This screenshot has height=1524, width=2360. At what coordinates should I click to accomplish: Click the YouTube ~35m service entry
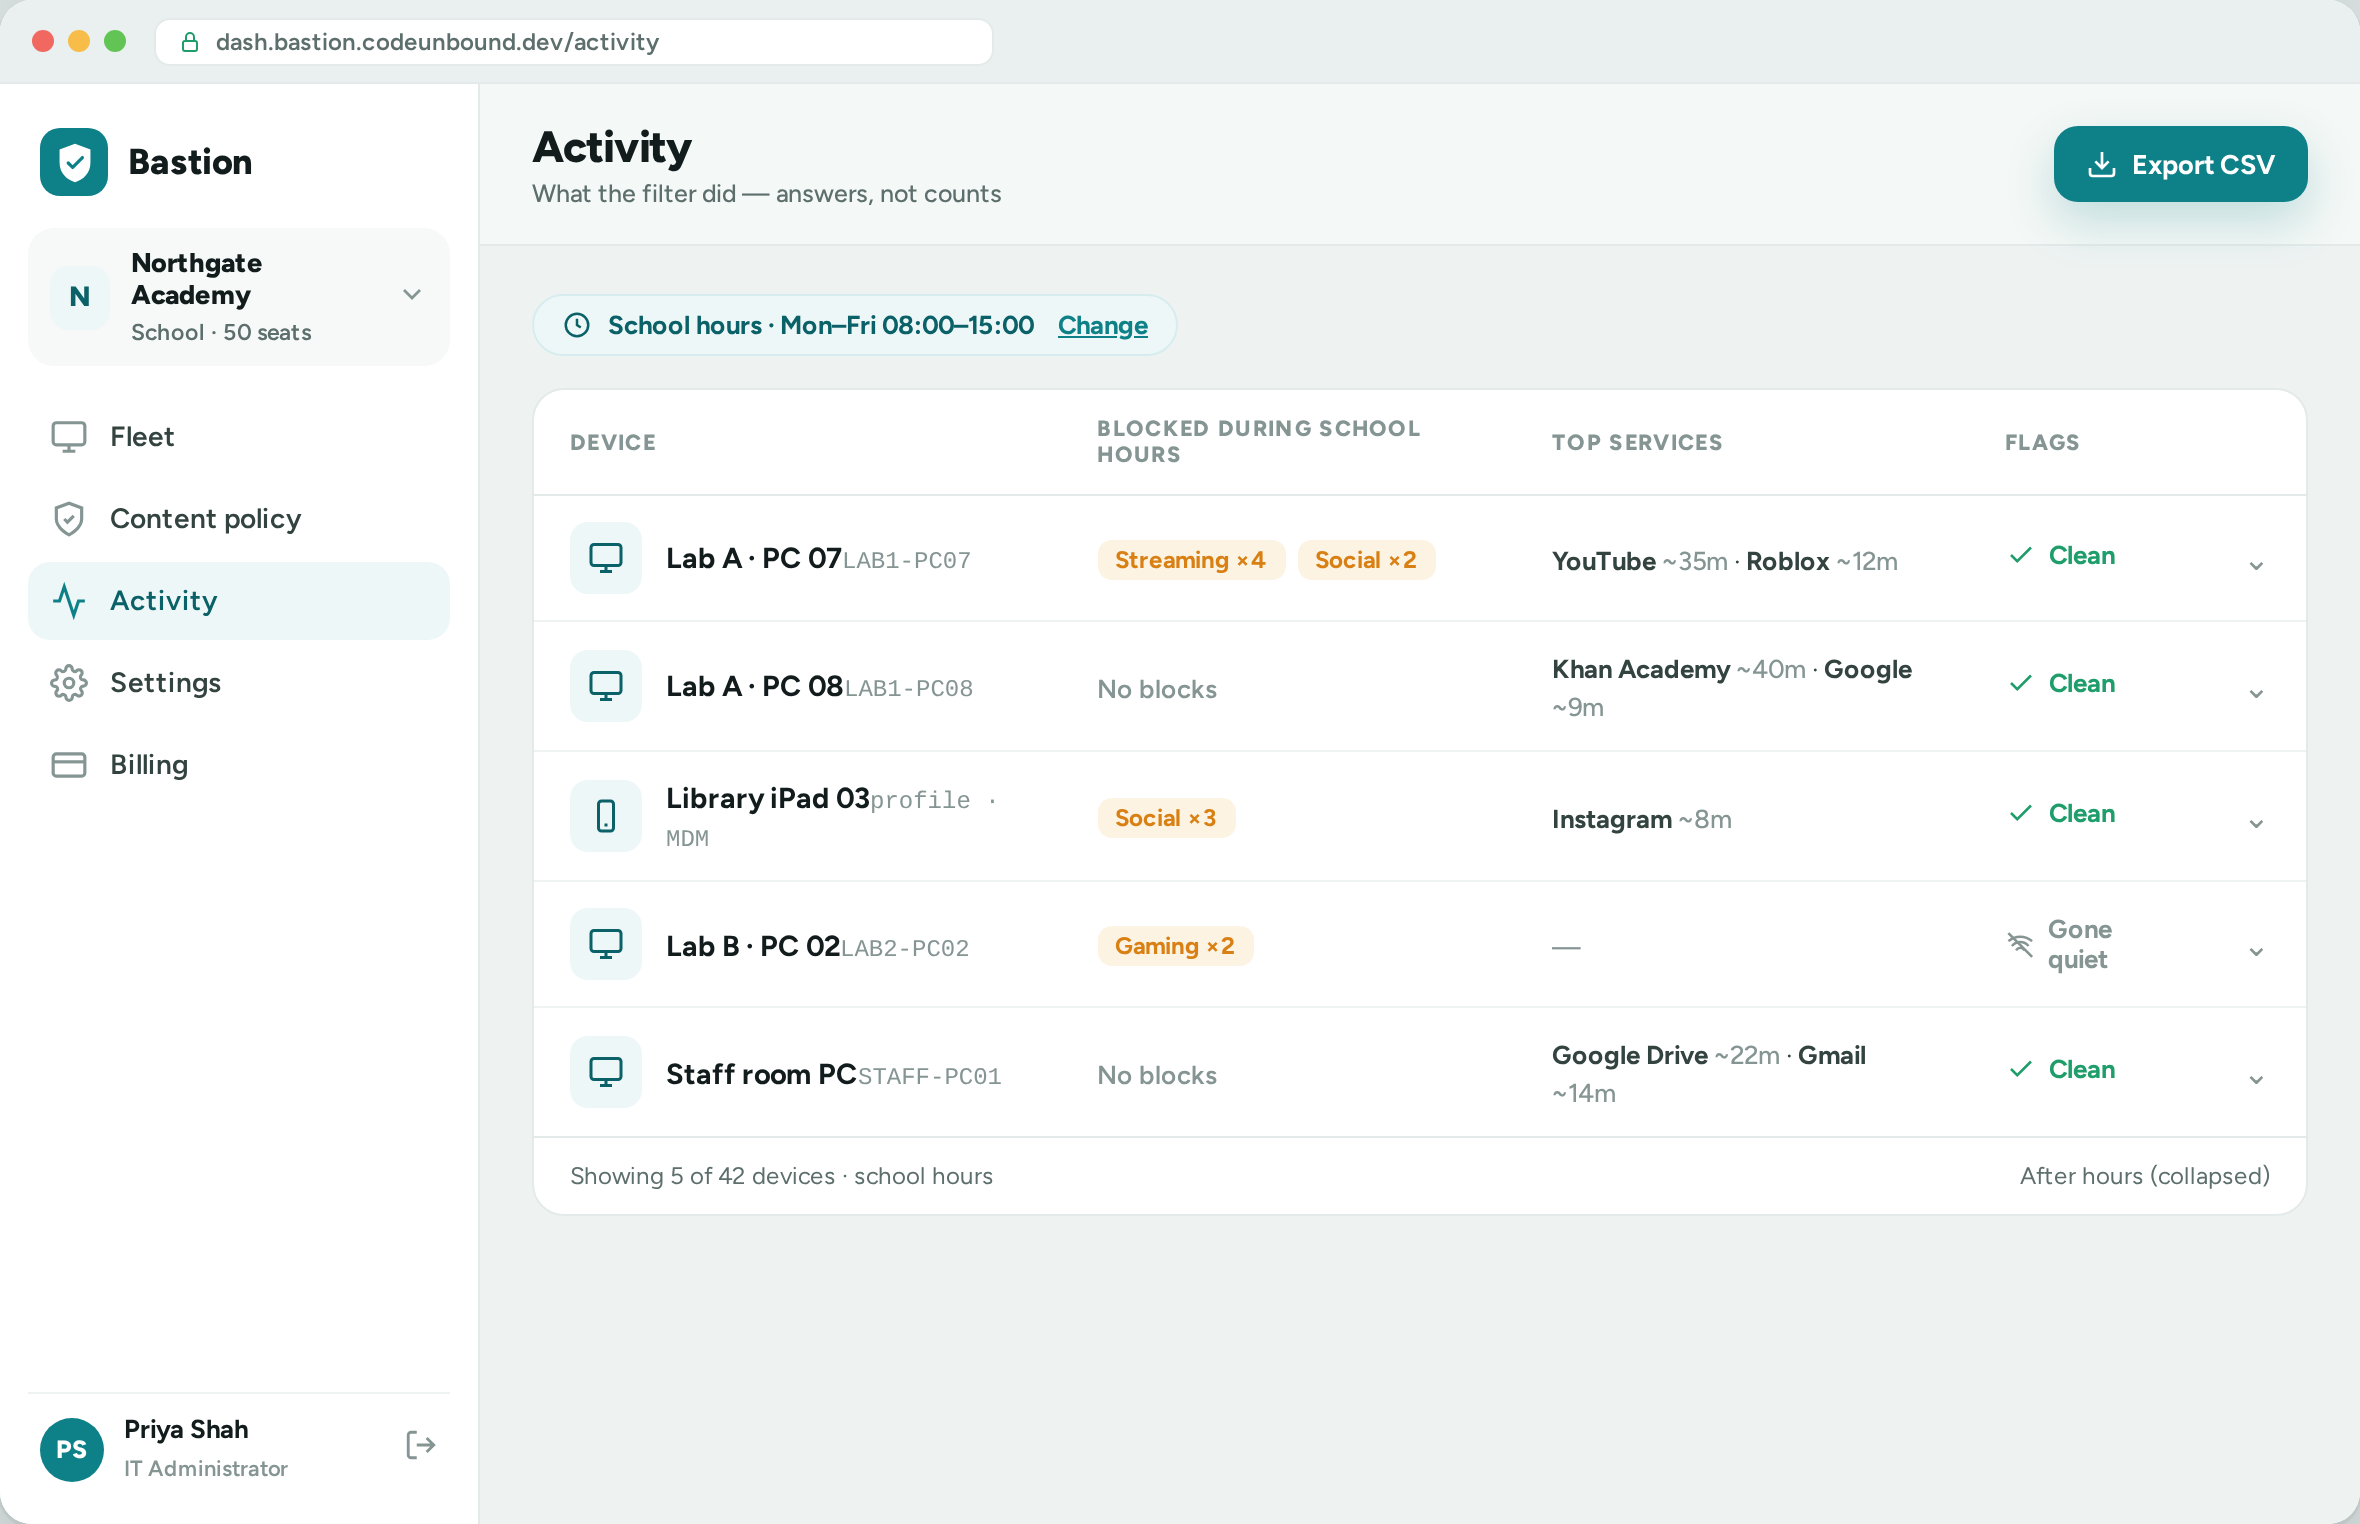1640,561
